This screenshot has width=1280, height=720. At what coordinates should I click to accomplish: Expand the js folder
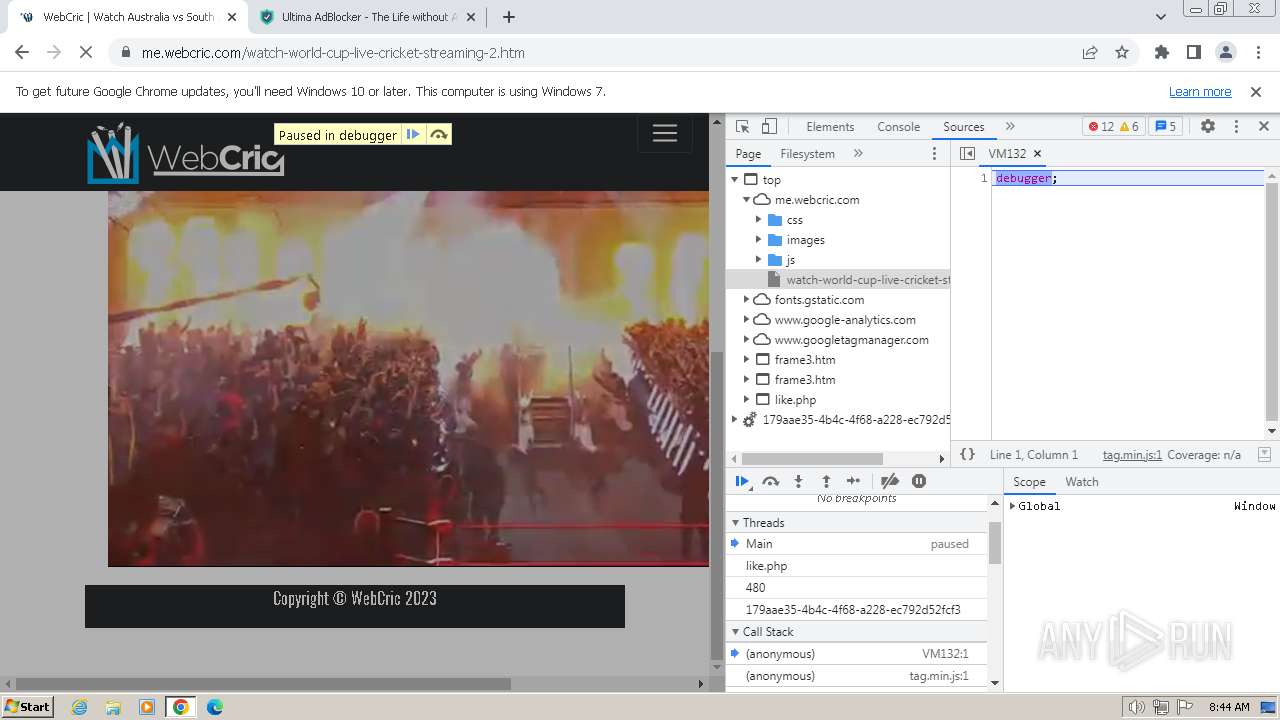(758, 260)
